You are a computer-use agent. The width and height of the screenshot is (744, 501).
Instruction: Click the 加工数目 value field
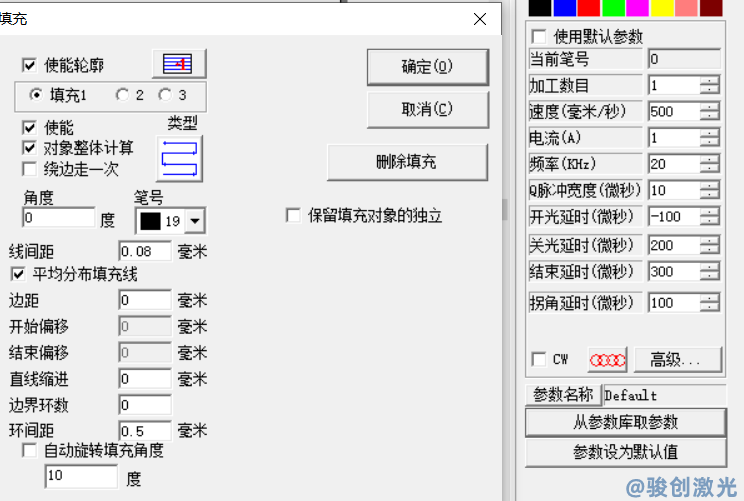tap(674, 85)
